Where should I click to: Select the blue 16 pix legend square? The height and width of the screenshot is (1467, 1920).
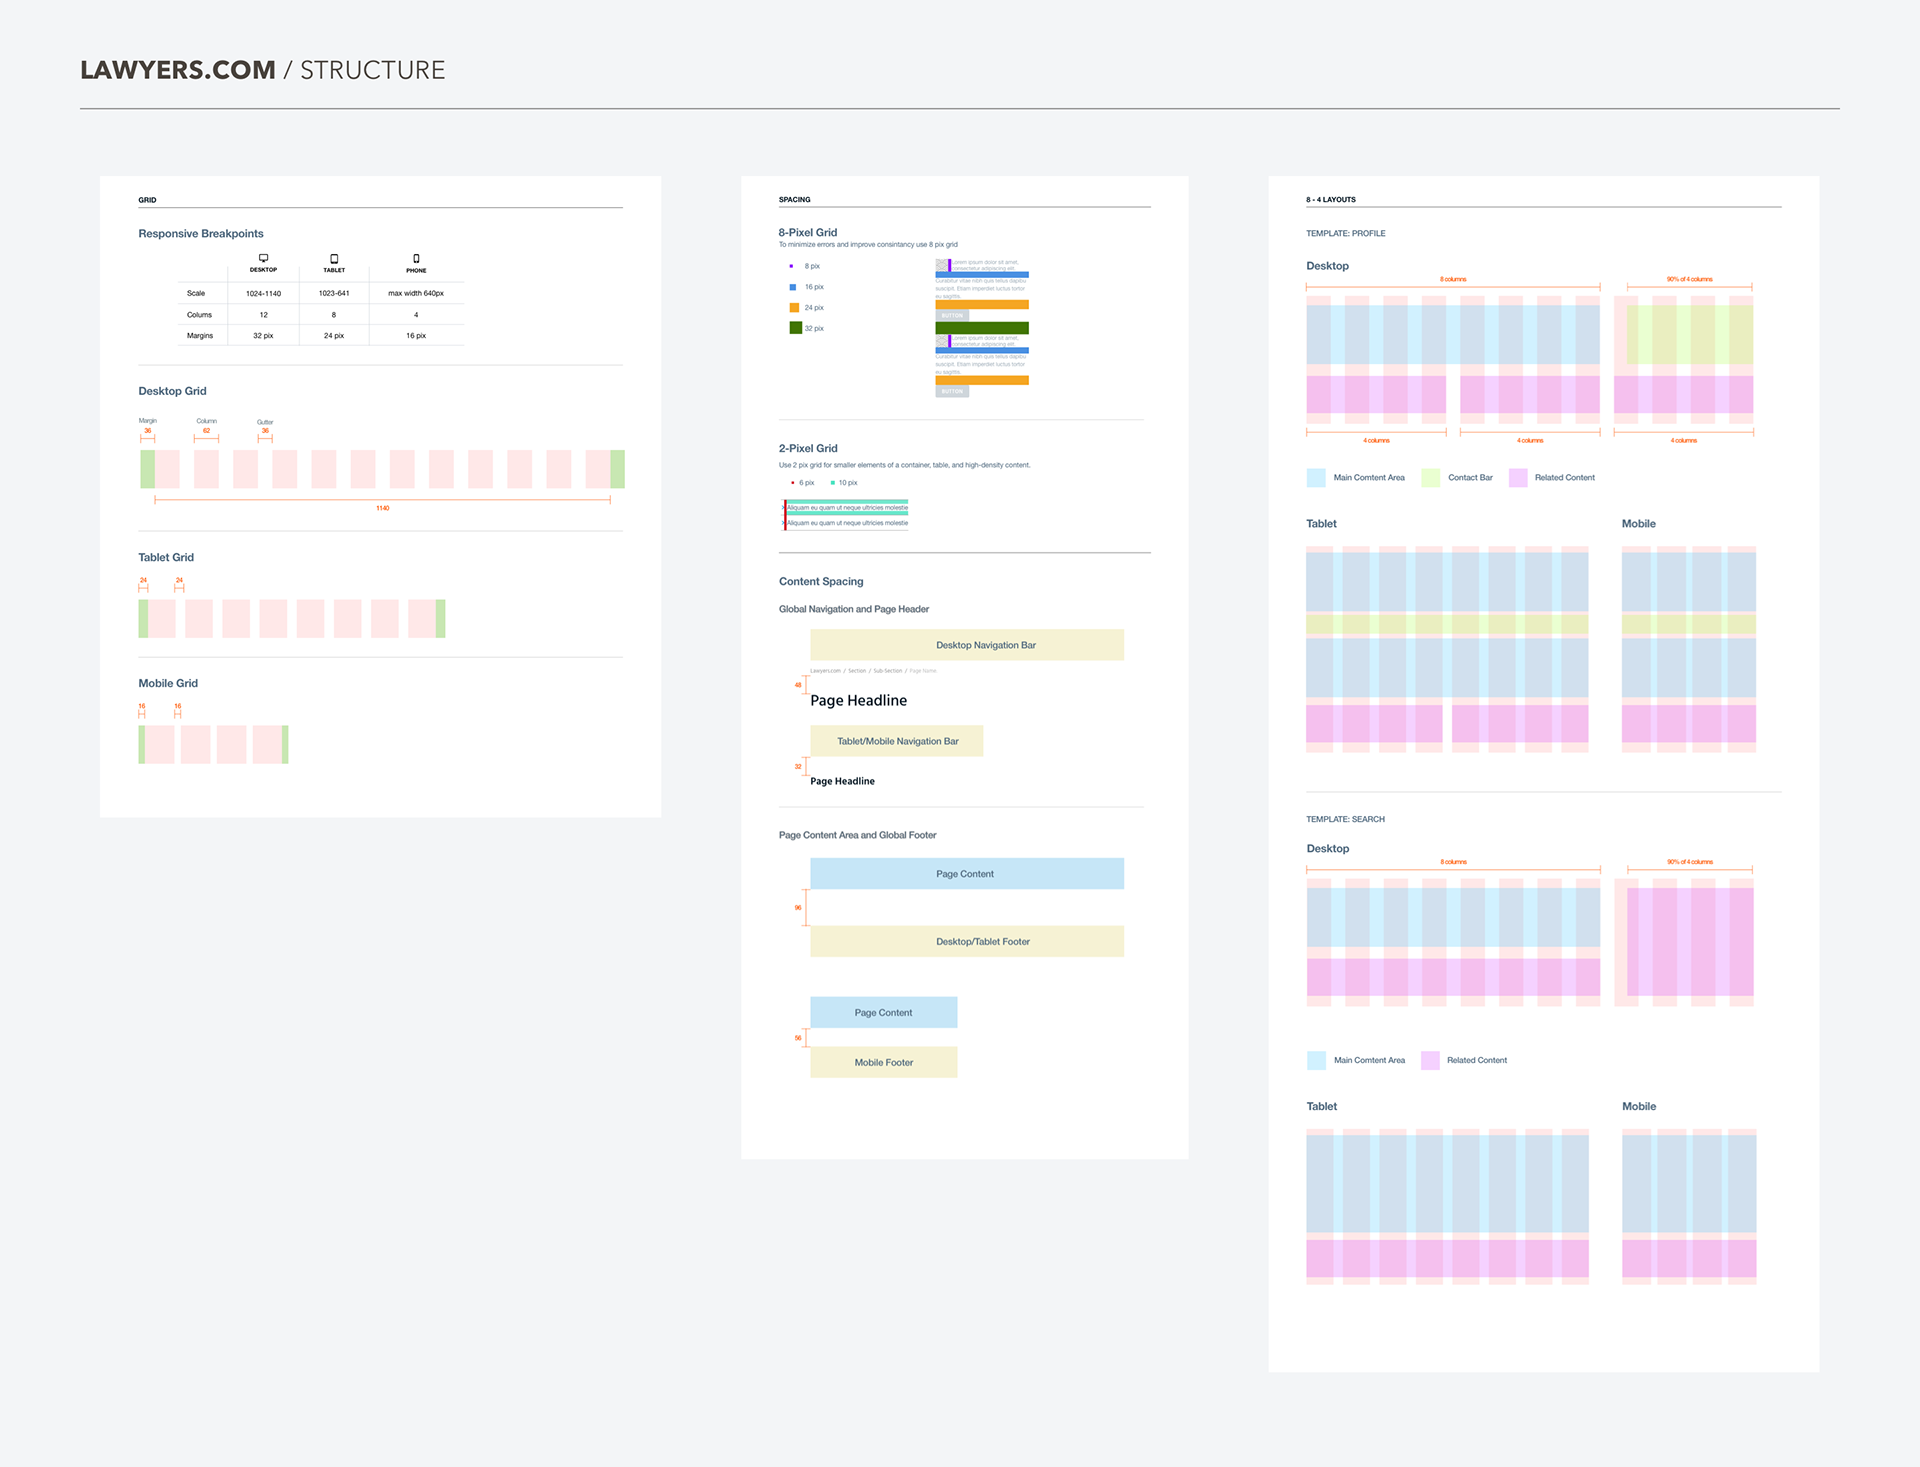tap(793, 287)
